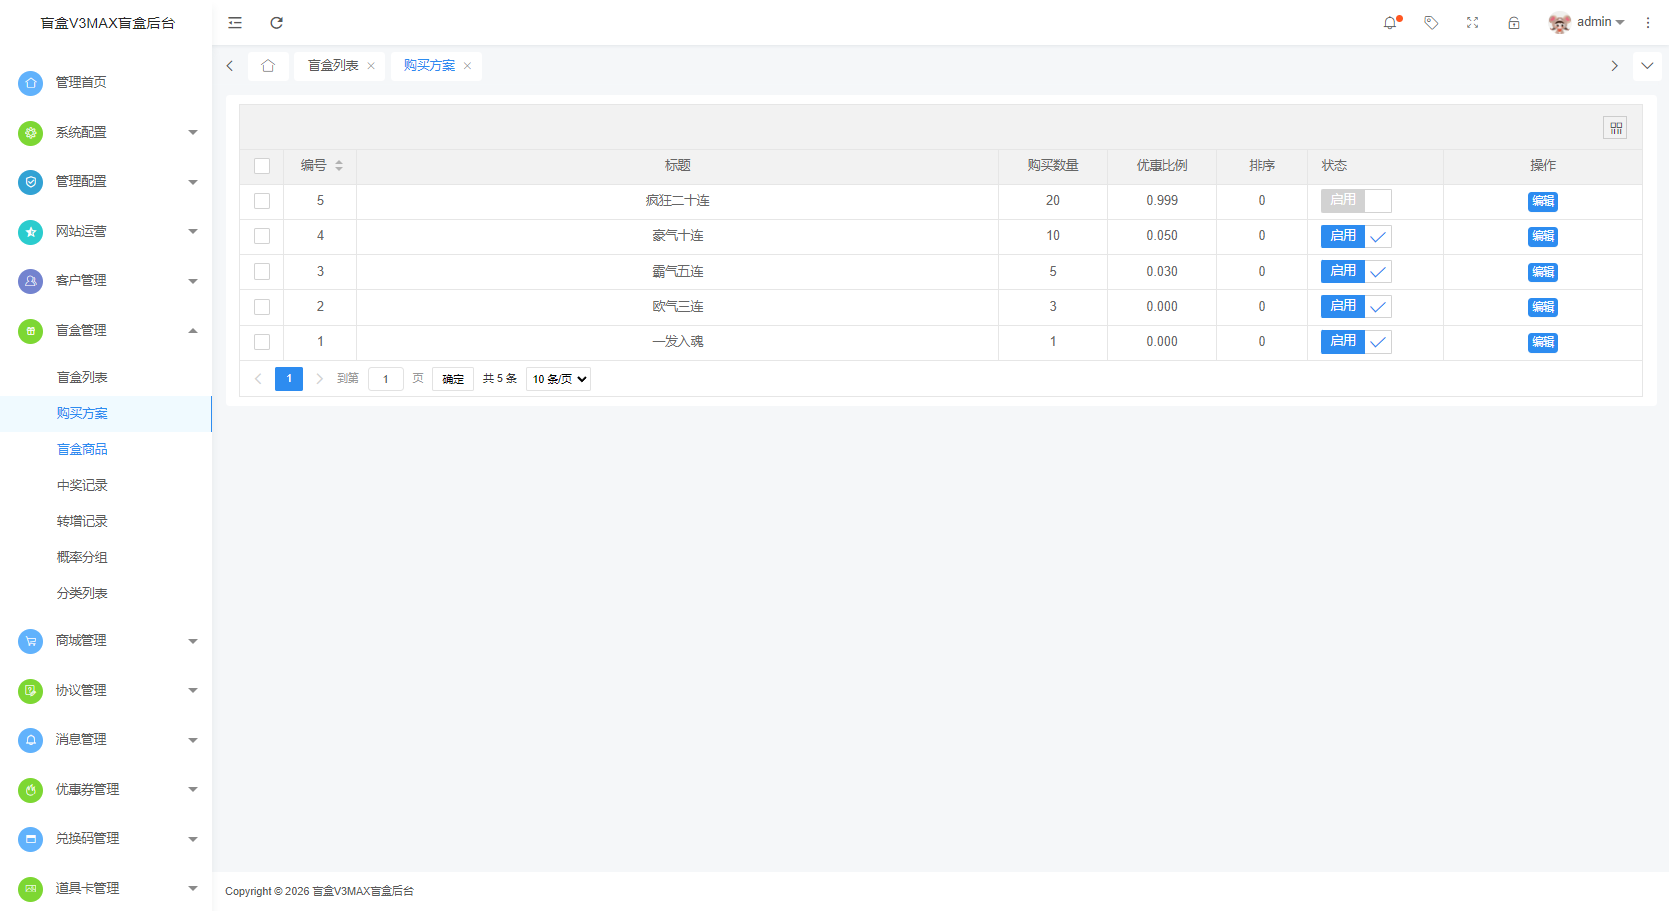
Task: Click the 道具卡管理 icon
Action: click(31, 889)
